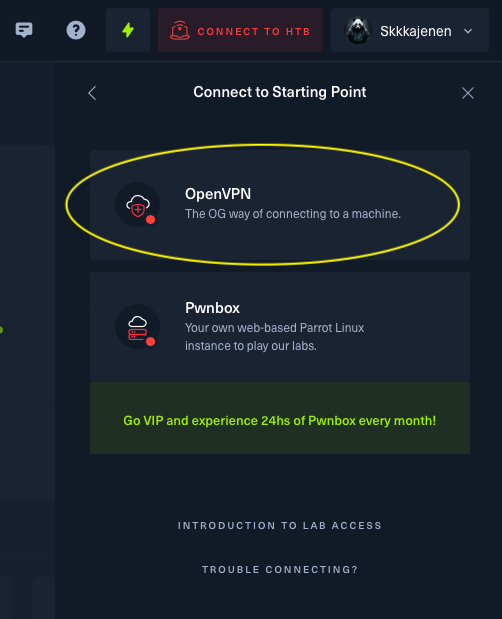Click the OpenVPN cloud shield icon
Image resolution: width=502 pixels, height=619 pixels.
pyautogui.click(x=137, y=204)
